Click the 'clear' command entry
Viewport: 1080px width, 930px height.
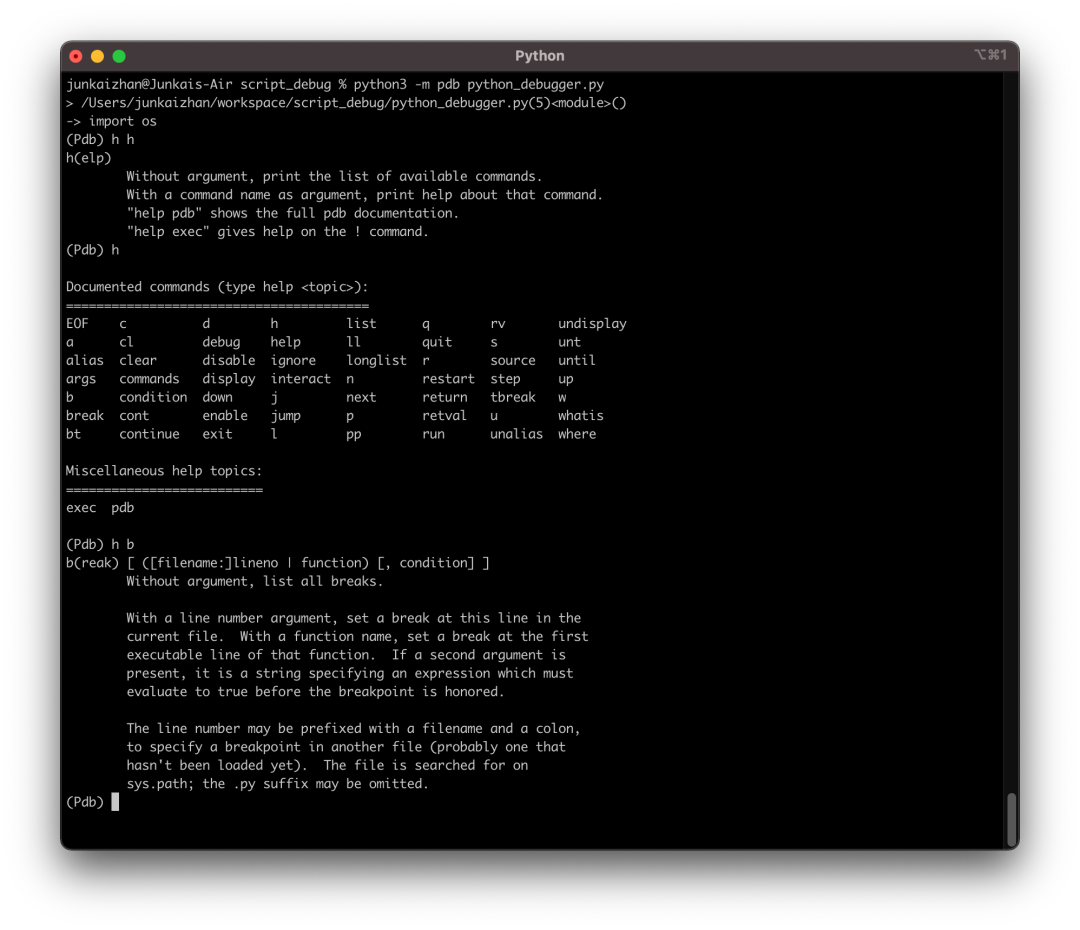click(138, 360)
